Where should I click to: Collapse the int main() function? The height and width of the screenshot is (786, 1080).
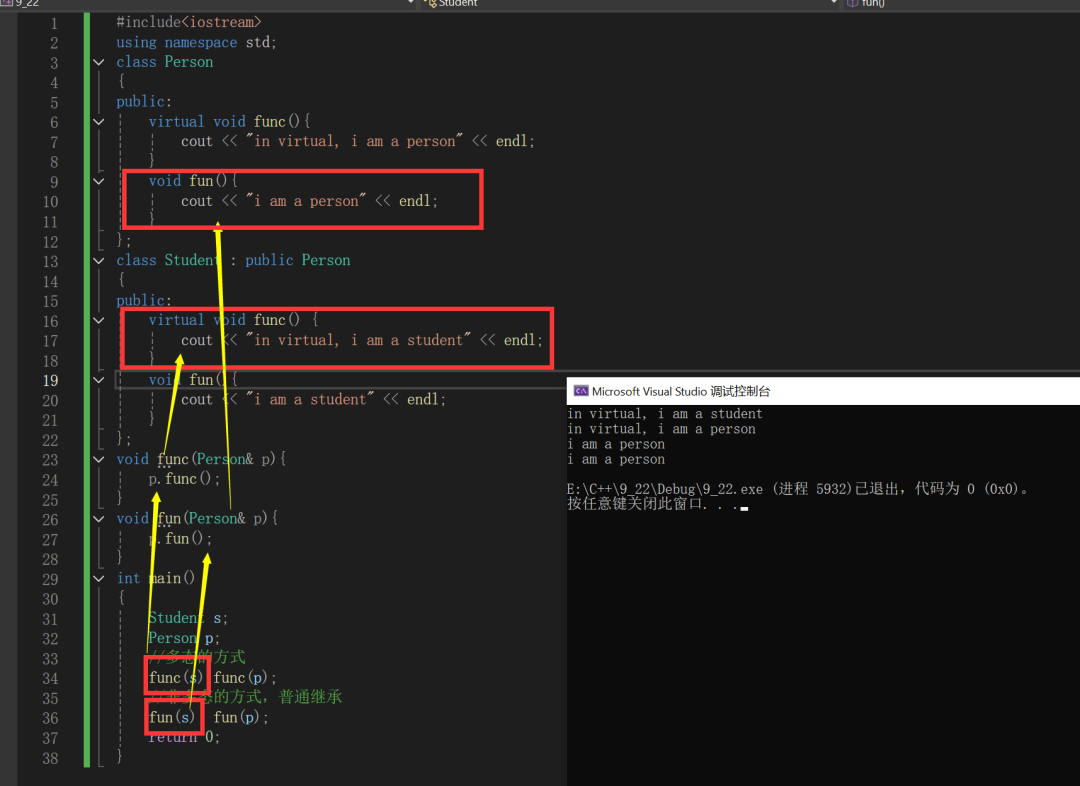click(98, 579)
